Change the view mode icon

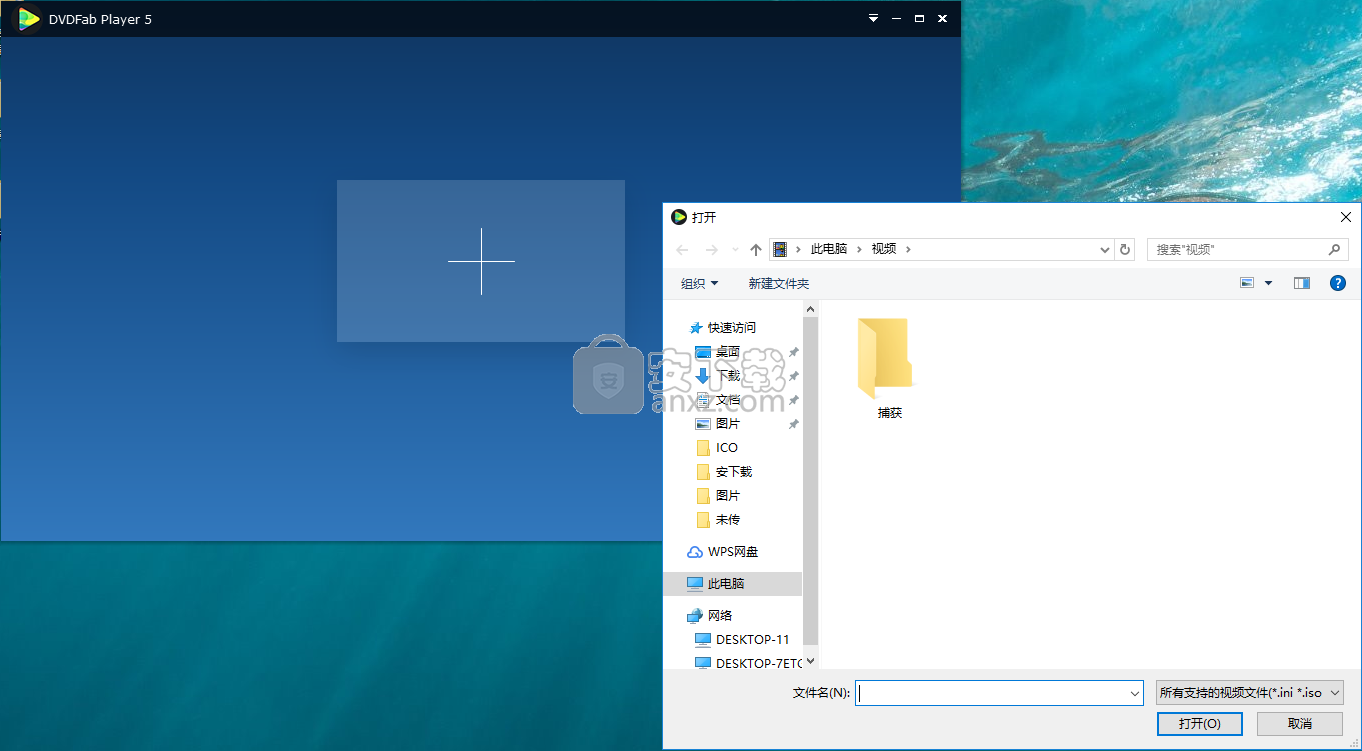1247,283
